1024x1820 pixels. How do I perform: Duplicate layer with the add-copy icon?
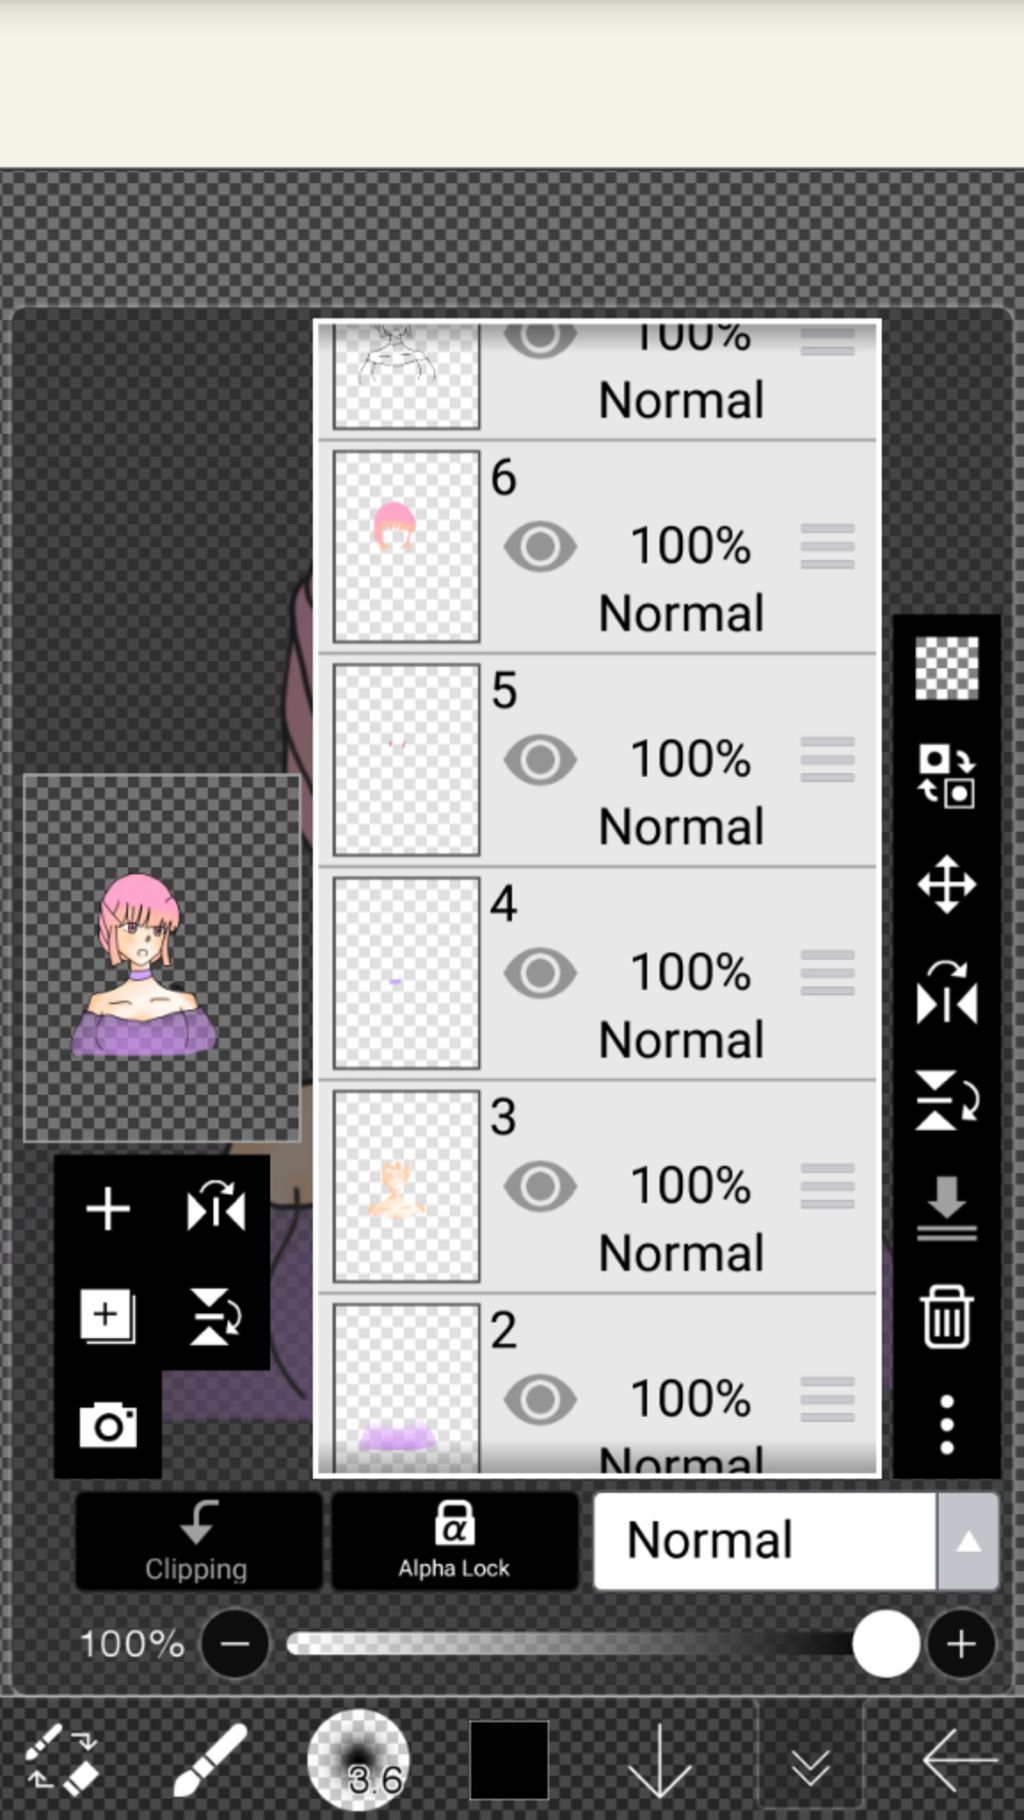108,1316
